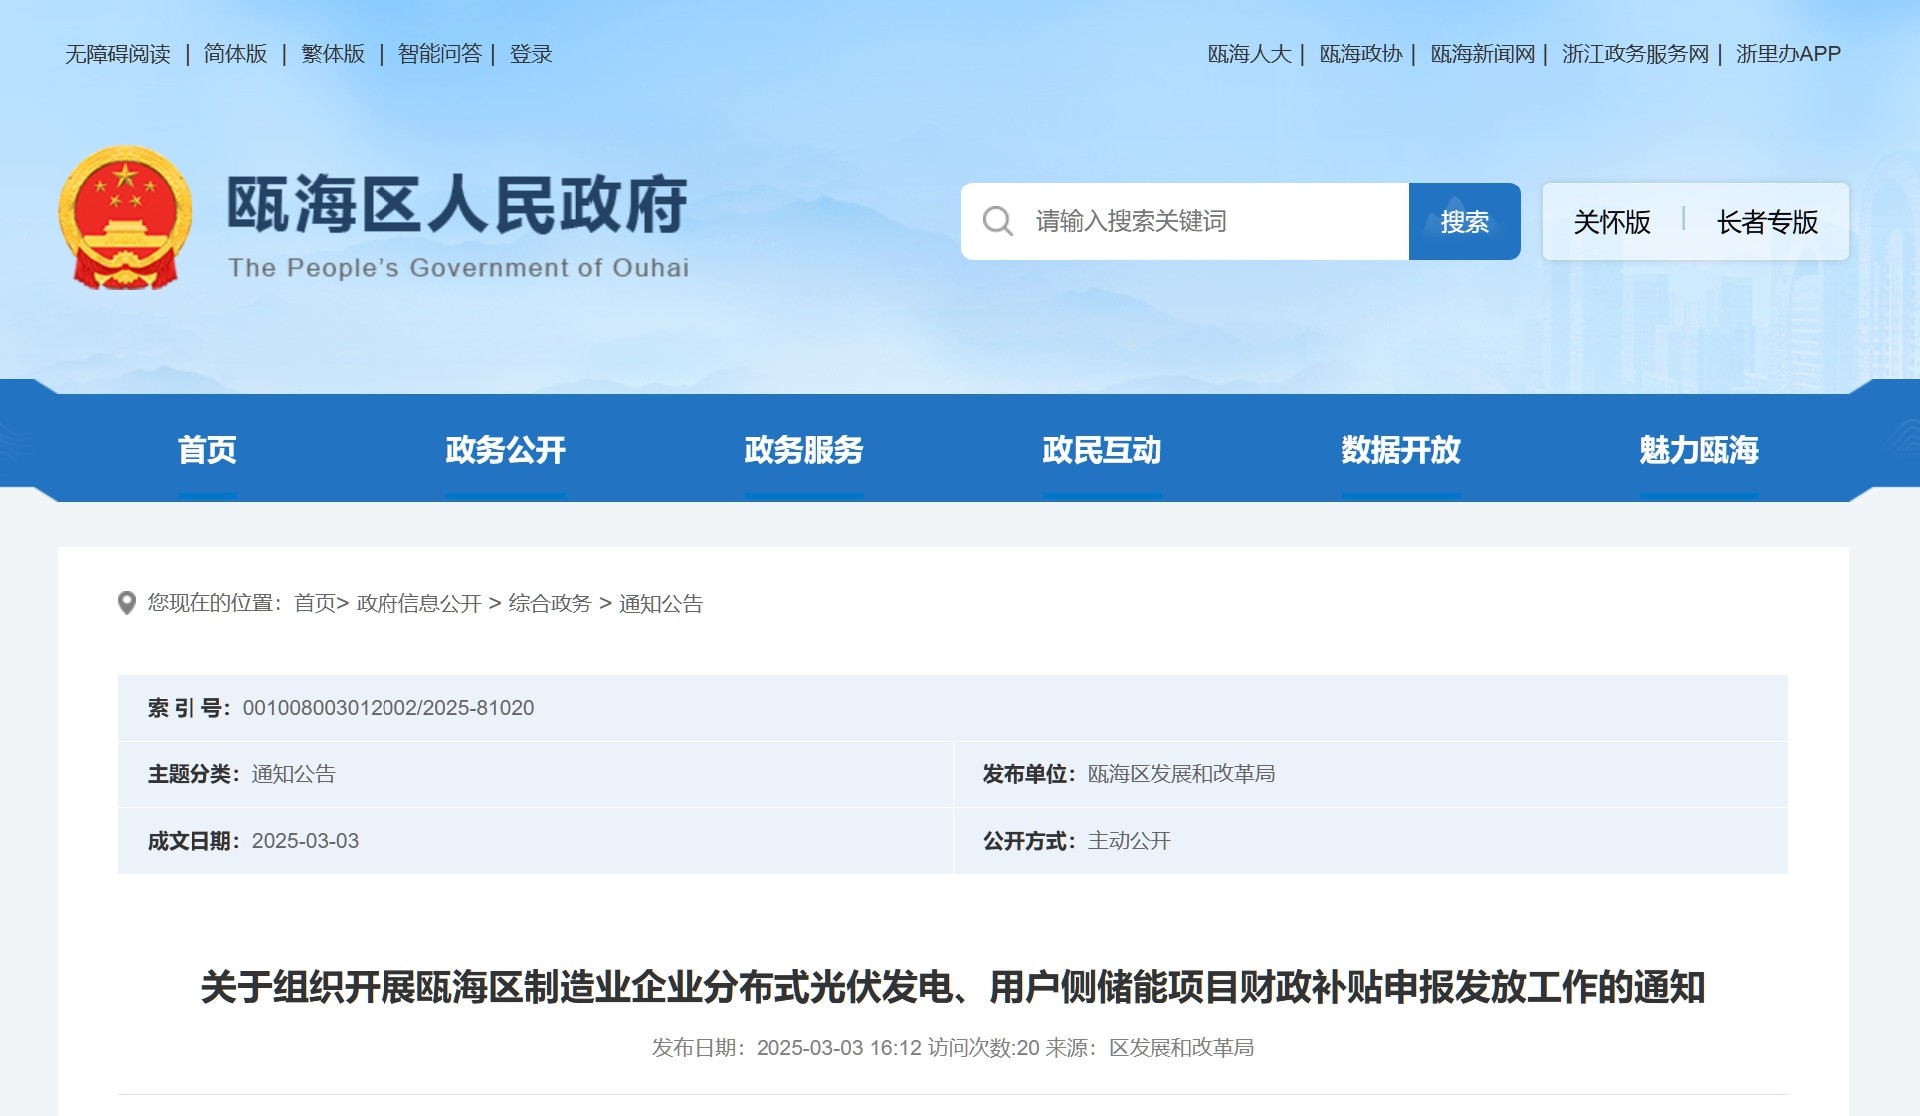1920x1116 pixels.
Task: Switch to 繁体版 traditional Chinese
Action: (333, 54)
